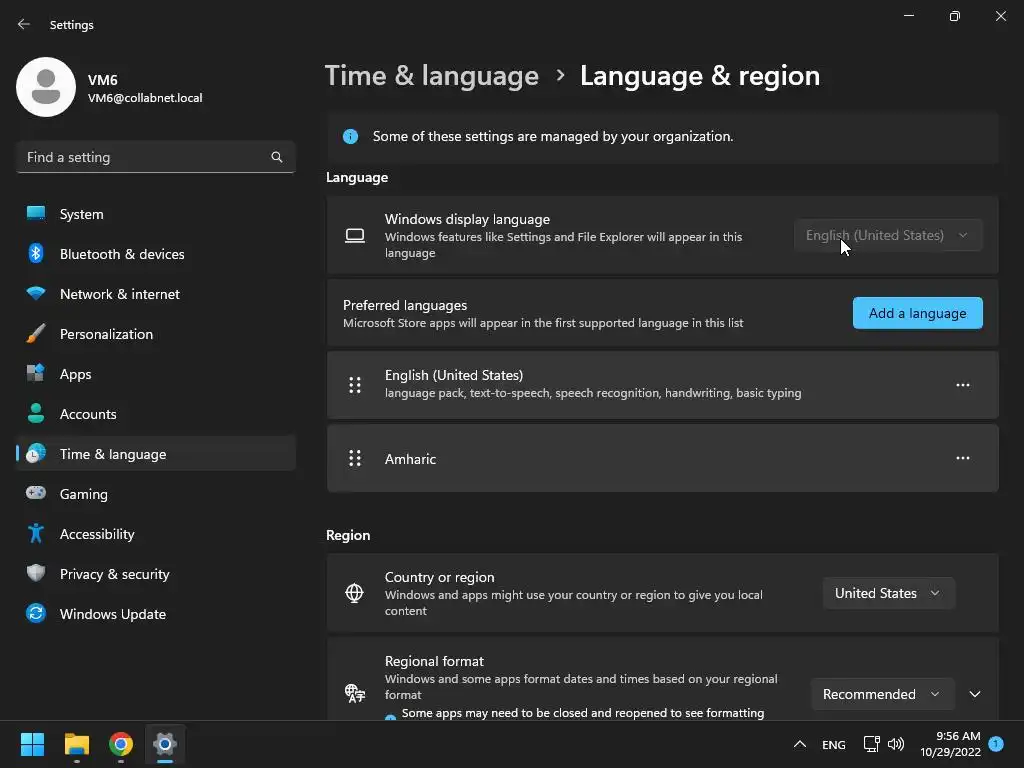Viewport: 1024px width, 768px height.
Task: Open Network & internet settings
Action: click(155, 294)
